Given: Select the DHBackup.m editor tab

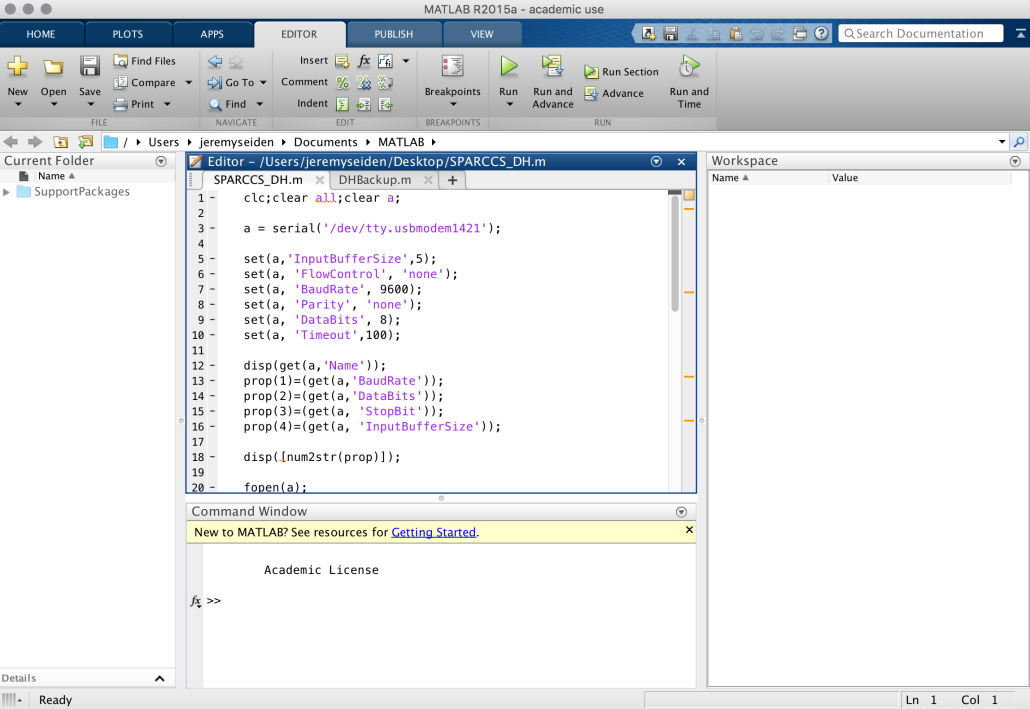Looking at the screenshot, I should (x=375, y=180).
